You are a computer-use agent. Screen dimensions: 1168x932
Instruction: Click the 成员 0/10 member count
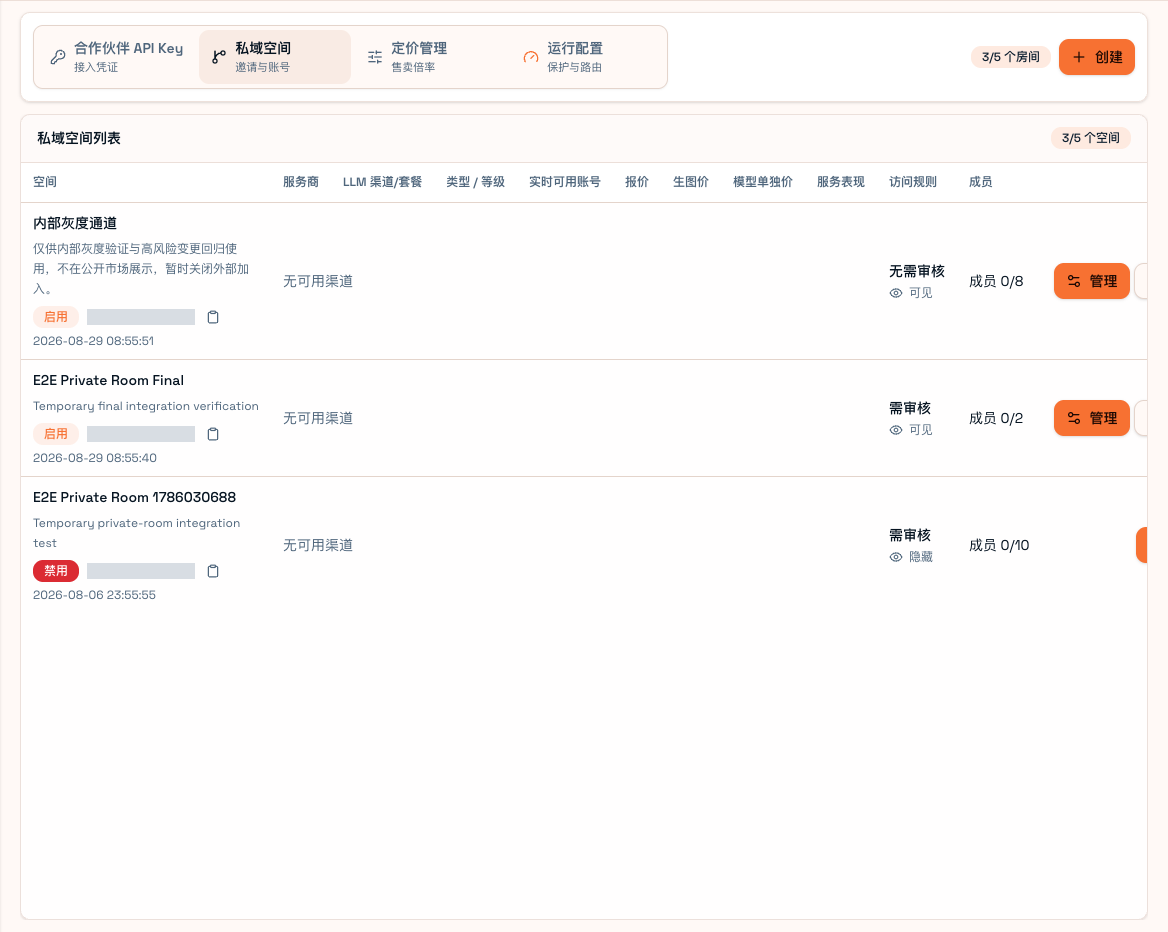click(x=999, y=545)
